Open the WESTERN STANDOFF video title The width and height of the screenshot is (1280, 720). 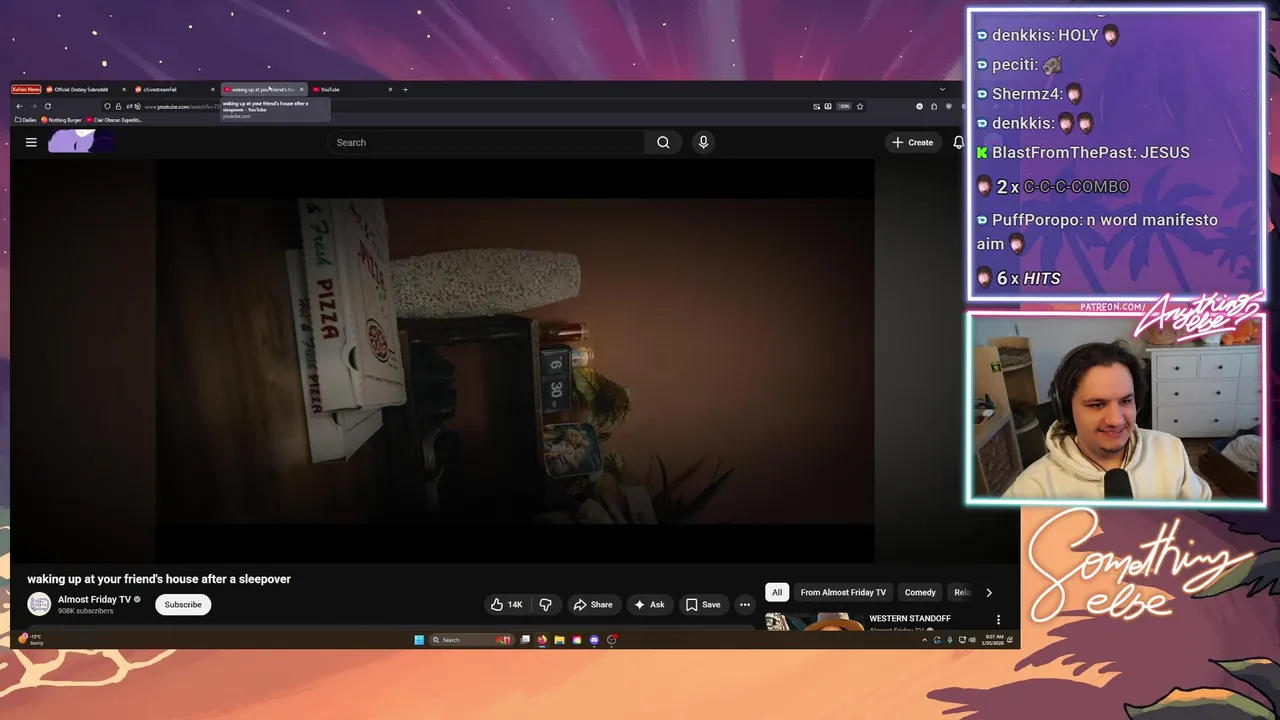[x=910, y=618]
